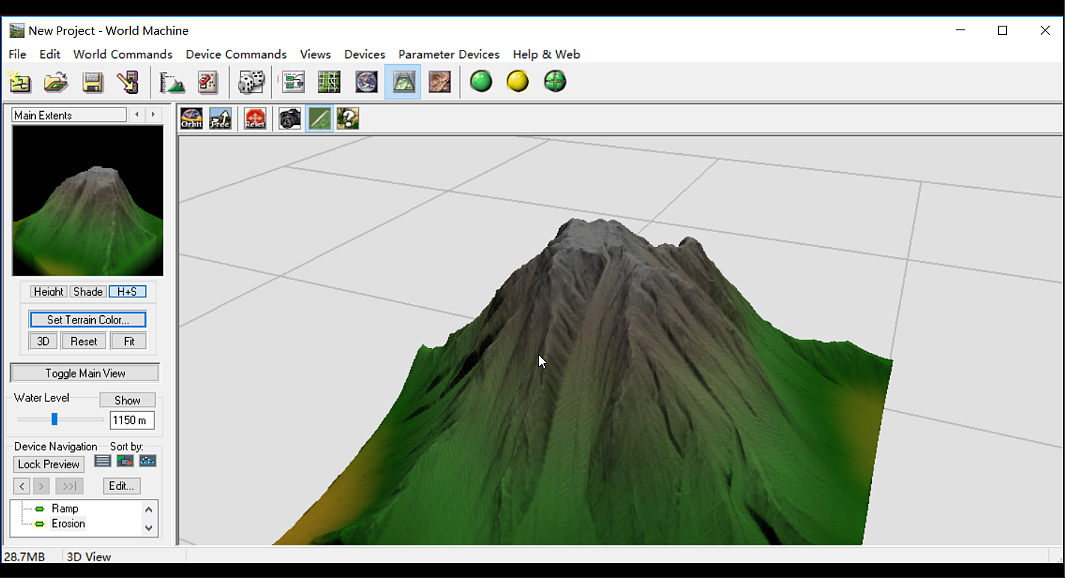Click the green crosshair build icon
This screenshot has width=1065, height=578.
555,82
